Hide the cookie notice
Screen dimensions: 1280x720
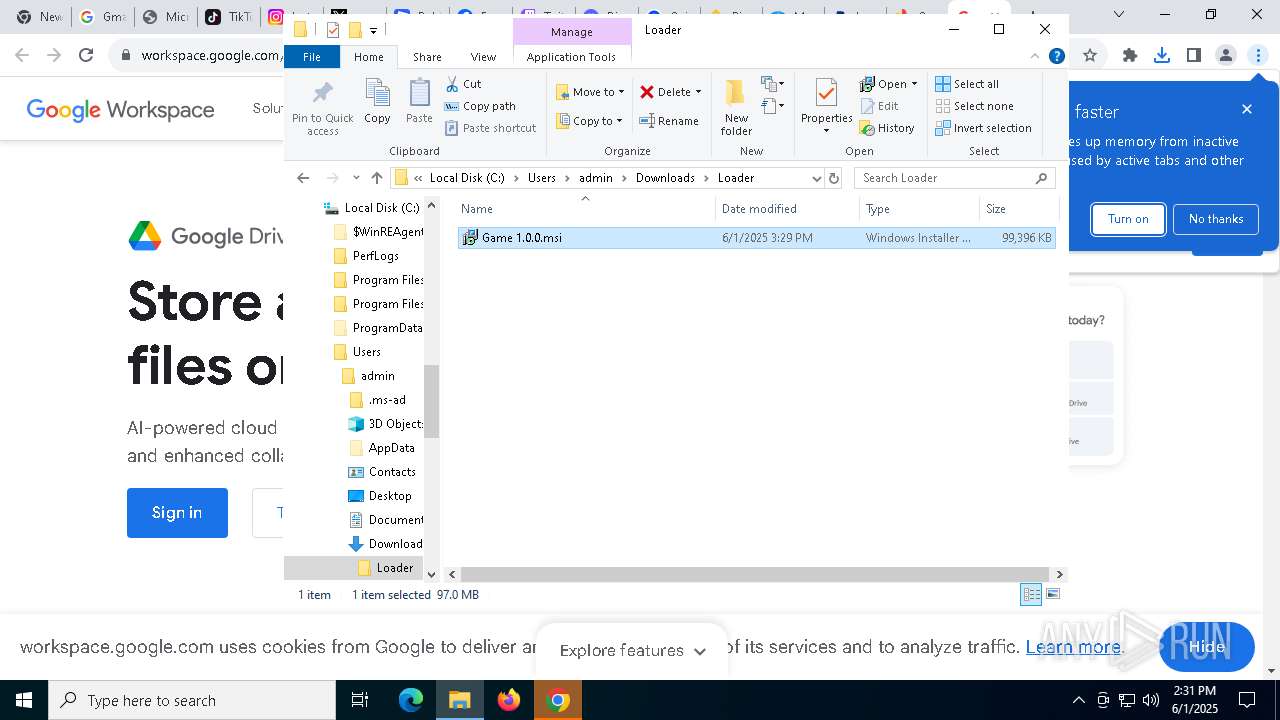coord(1206,647)
